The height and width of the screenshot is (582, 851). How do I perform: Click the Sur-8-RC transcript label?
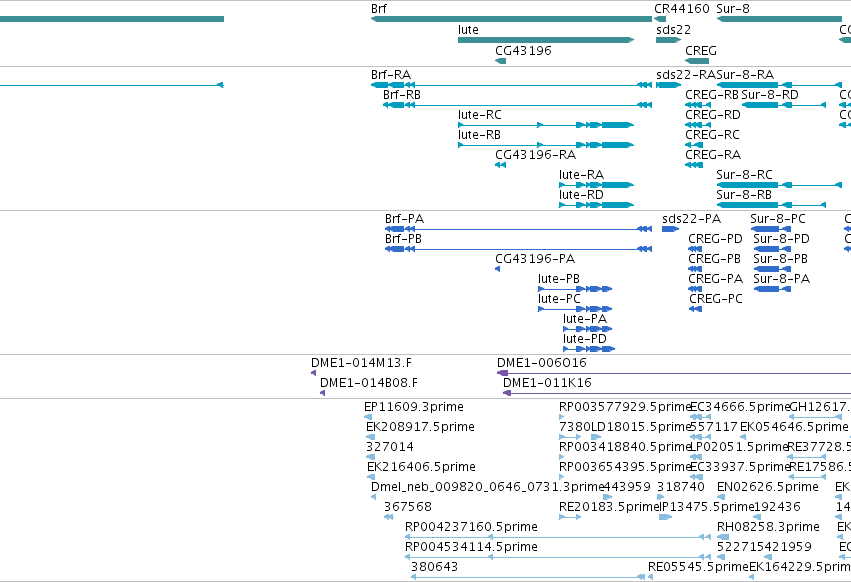tap(744, 175)
